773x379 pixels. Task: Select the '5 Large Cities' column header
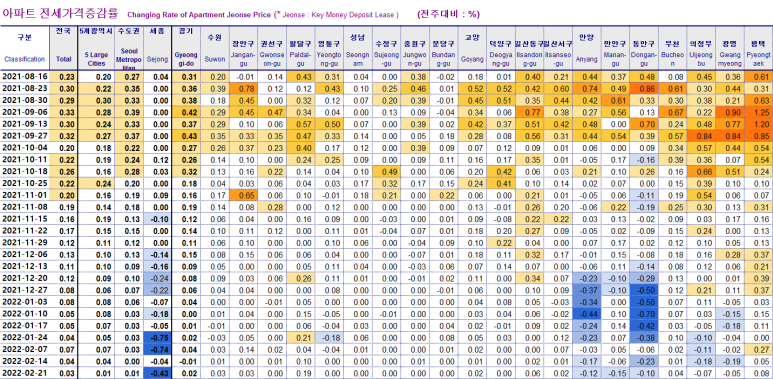tap(96, 48)
